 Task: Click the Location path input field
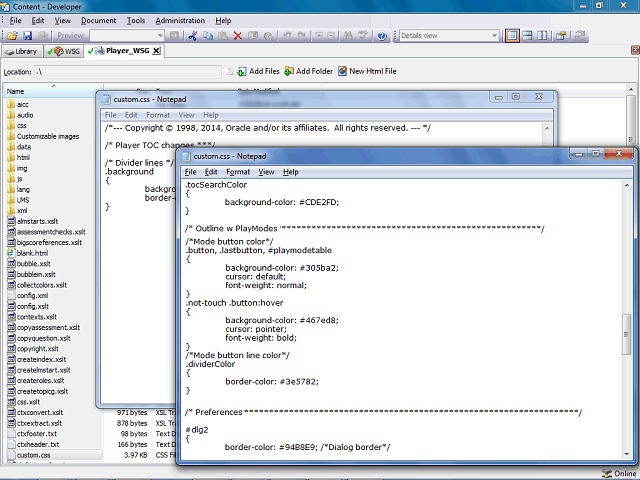[128, 72]
